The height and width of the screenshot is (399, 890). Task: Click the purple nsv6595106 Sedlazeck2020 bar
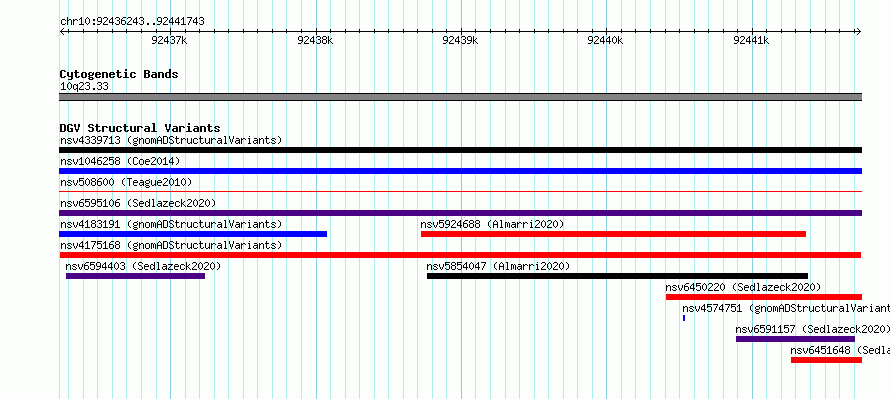point(460,213)
